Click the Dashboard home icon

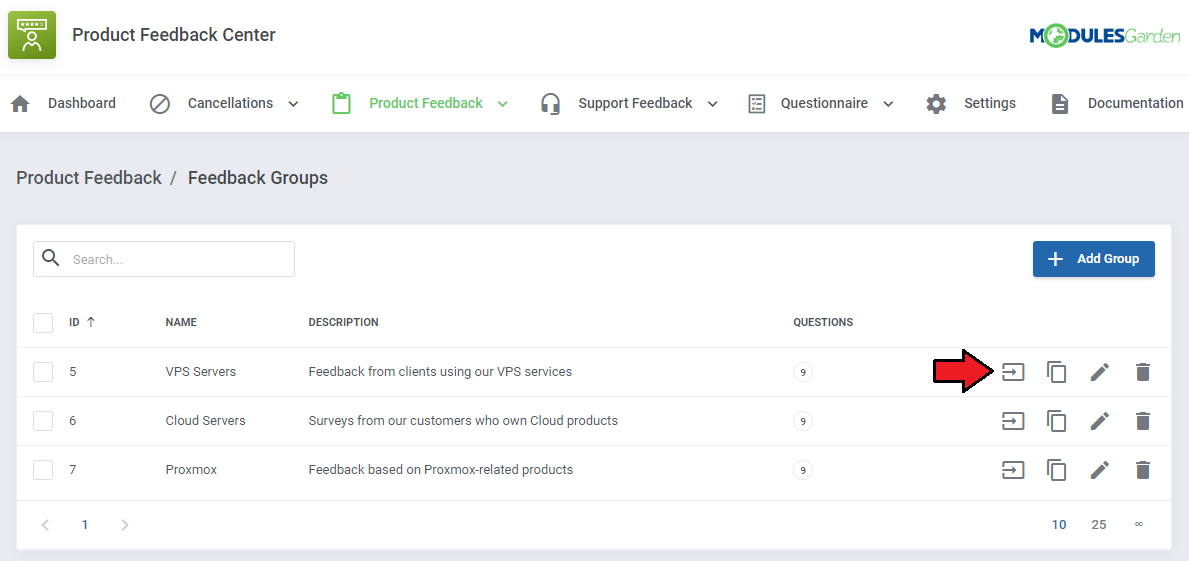(20, 104)
